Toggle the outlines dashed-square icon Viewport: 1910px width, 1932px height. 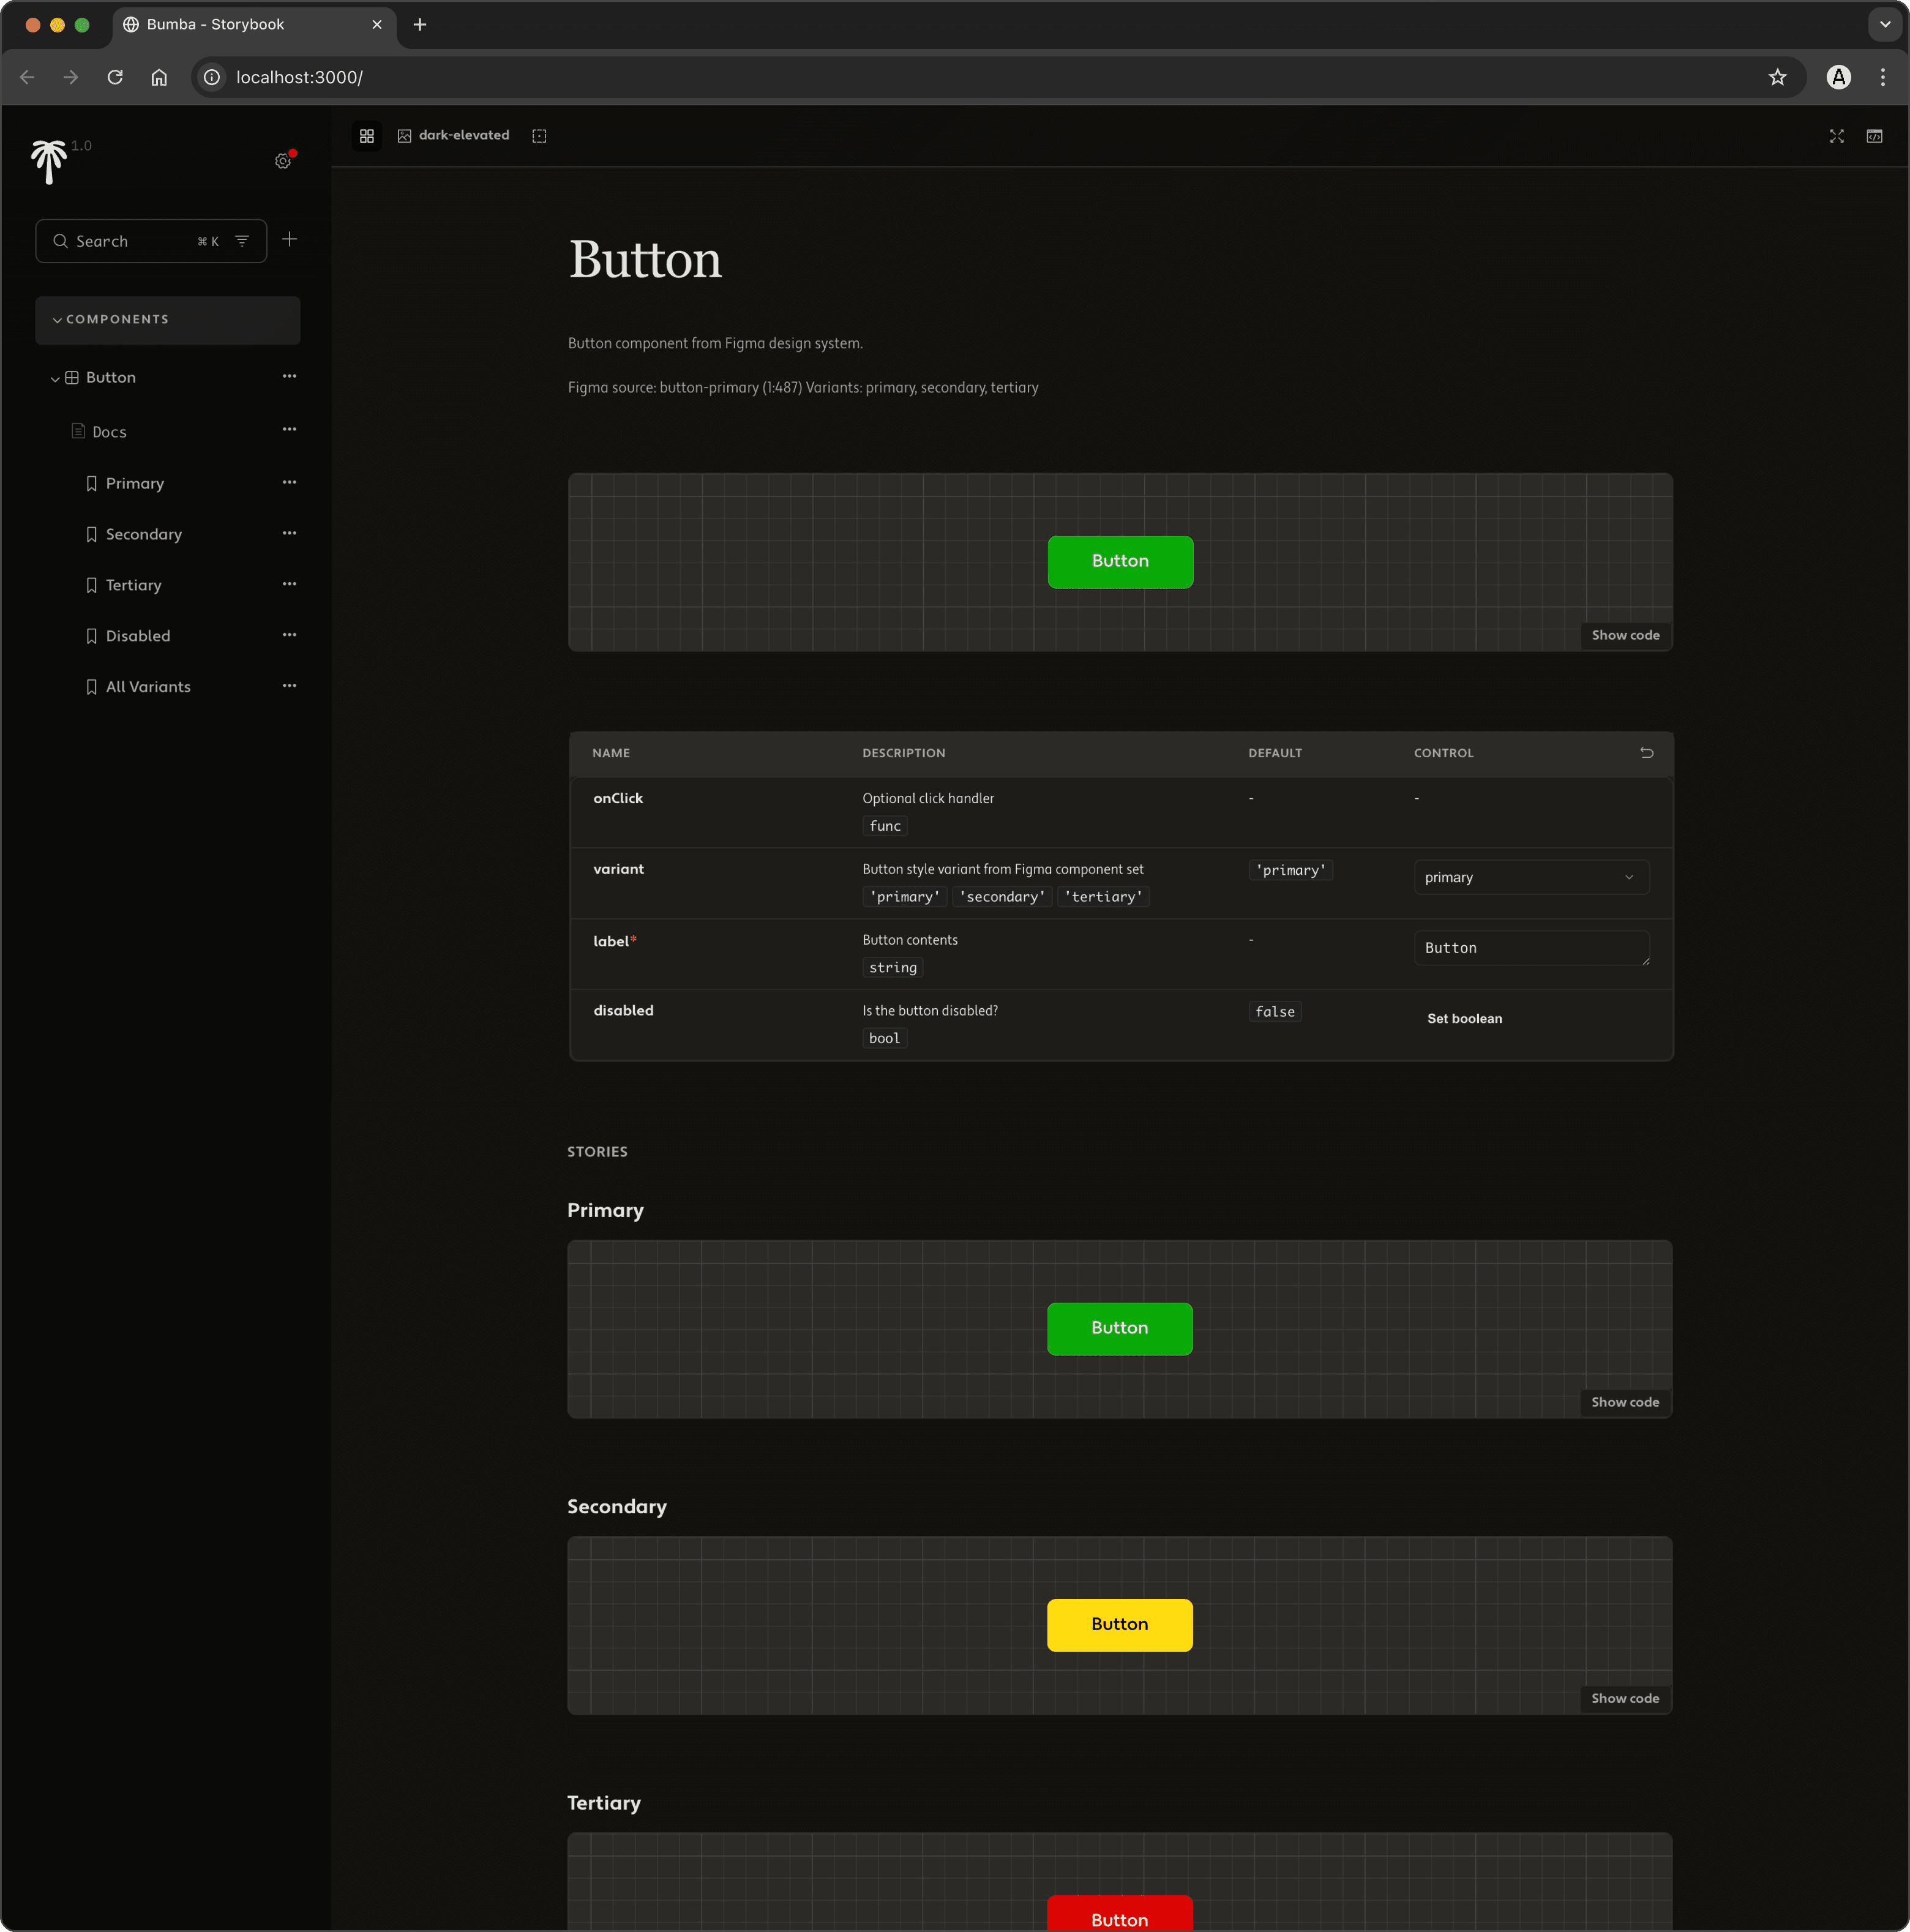click(539, 136)
